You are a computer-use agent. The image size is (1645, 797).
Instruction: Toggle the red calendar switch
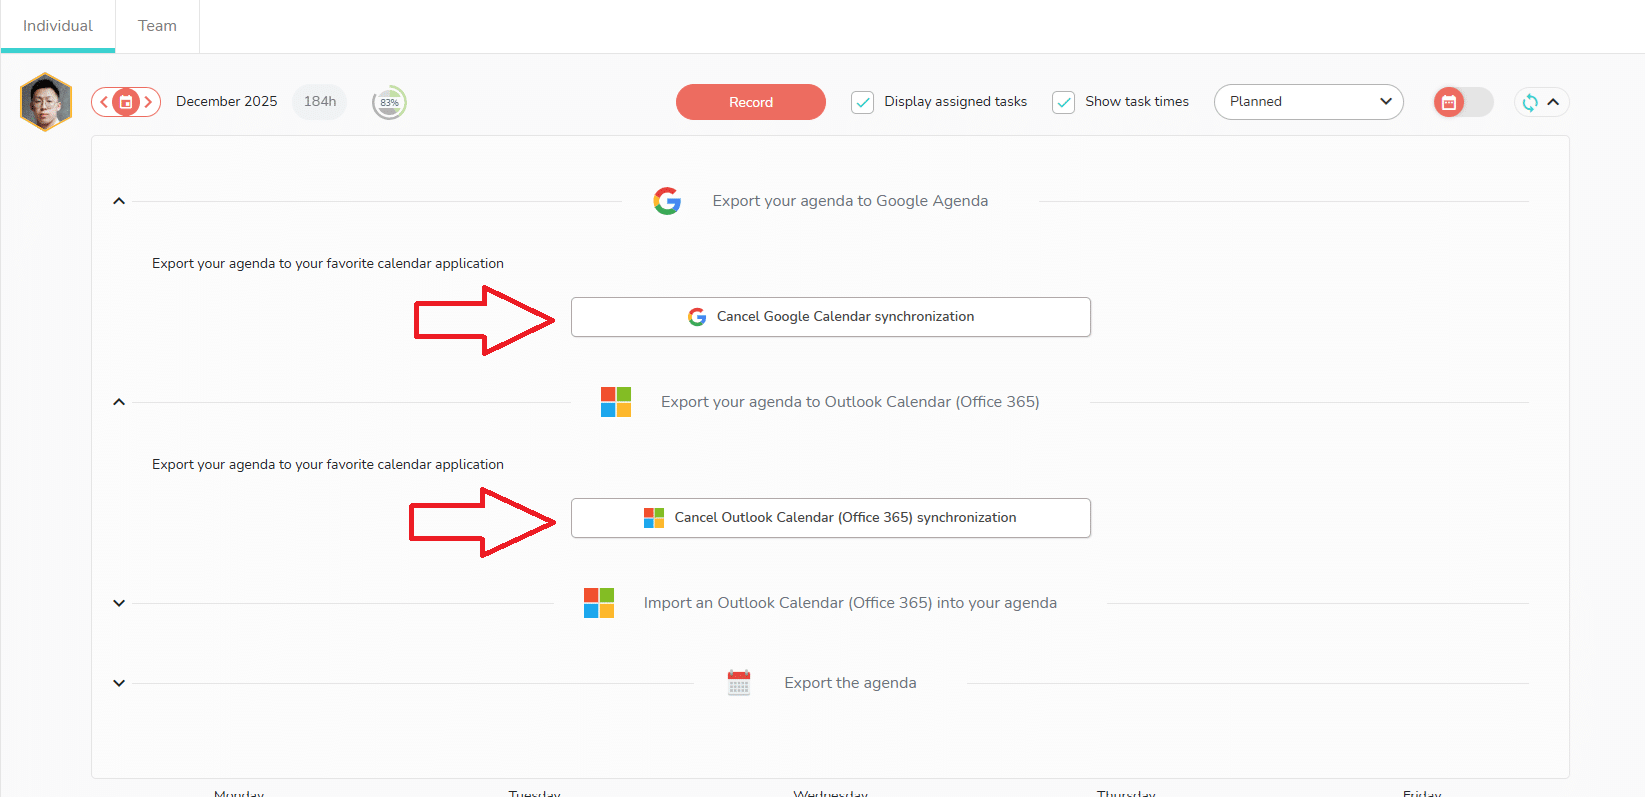point(1463,102)
